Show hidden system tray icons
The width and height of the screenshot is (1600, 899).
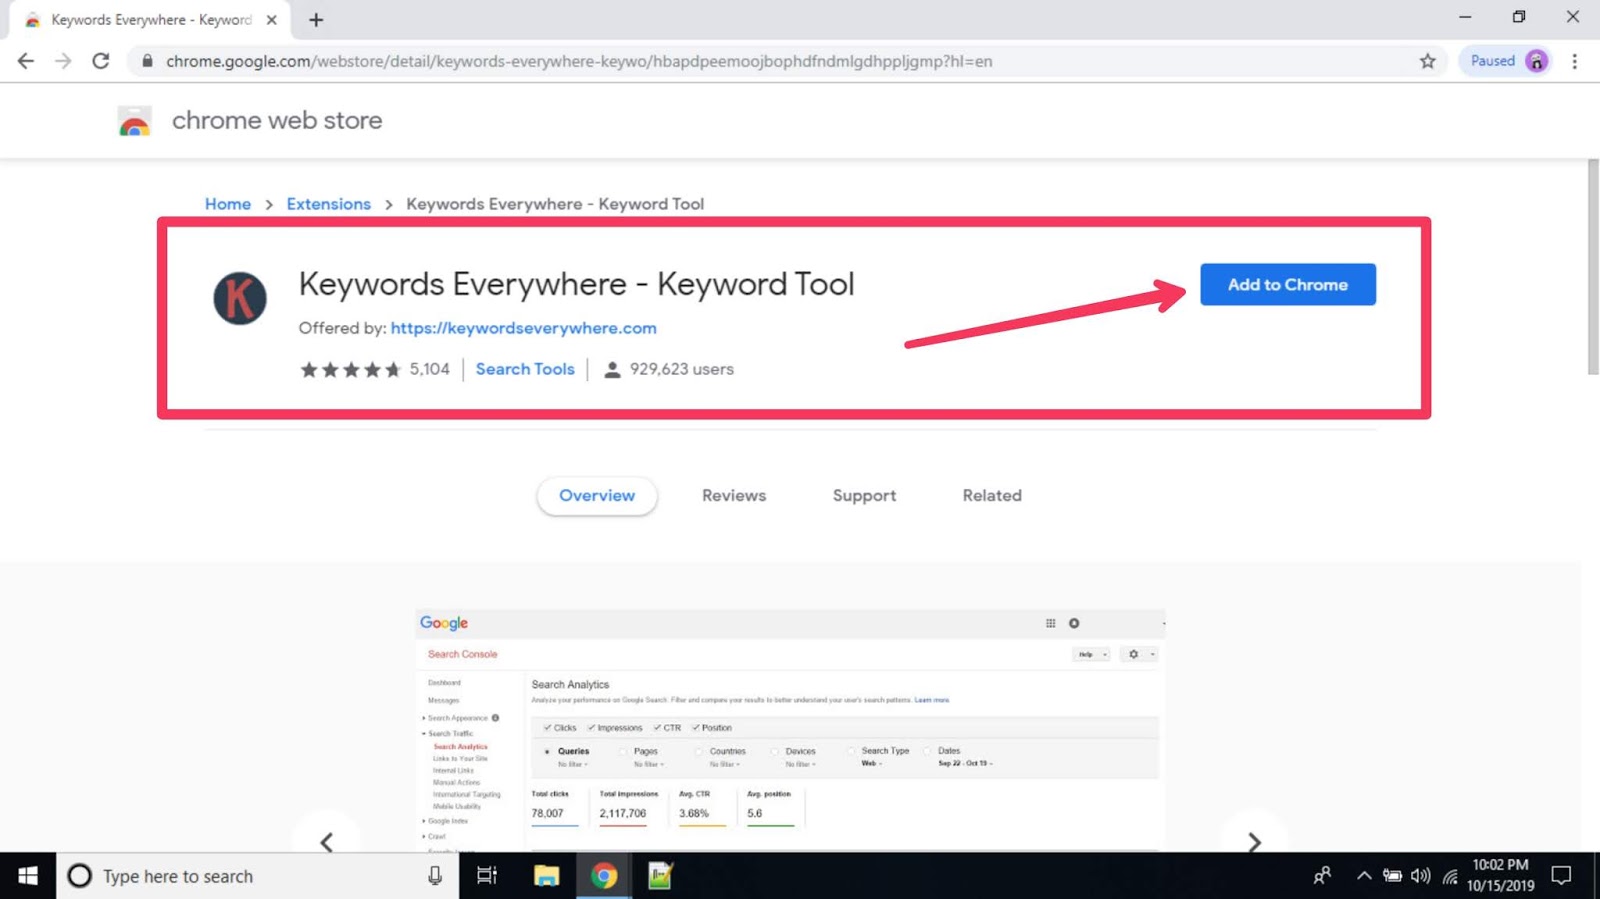1364,876
